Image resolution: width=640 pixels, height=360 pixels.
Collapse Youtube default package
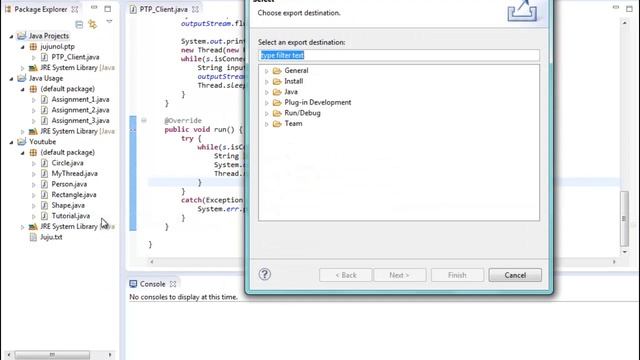coord(22,153)
